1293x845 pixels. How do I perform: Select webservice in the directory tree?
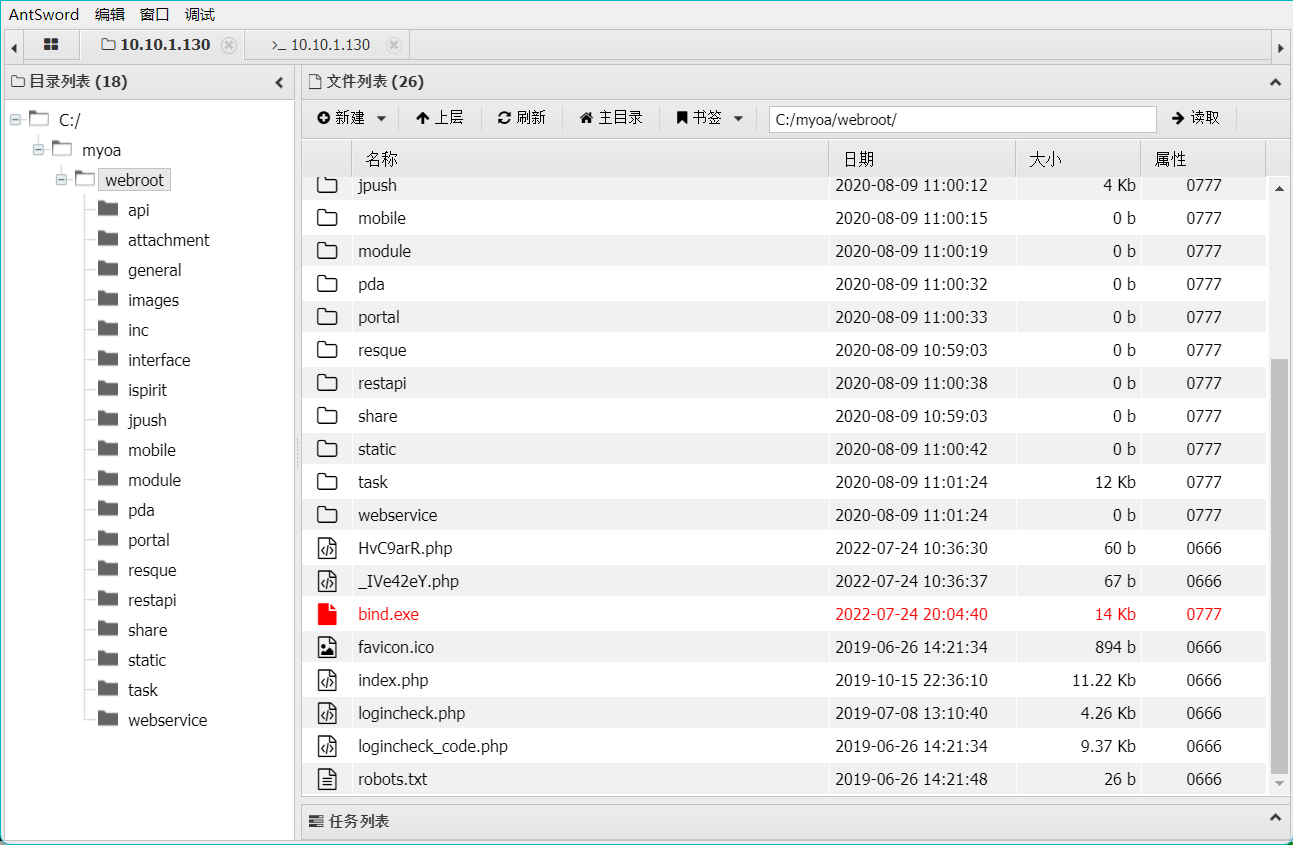tap(168, 720)
